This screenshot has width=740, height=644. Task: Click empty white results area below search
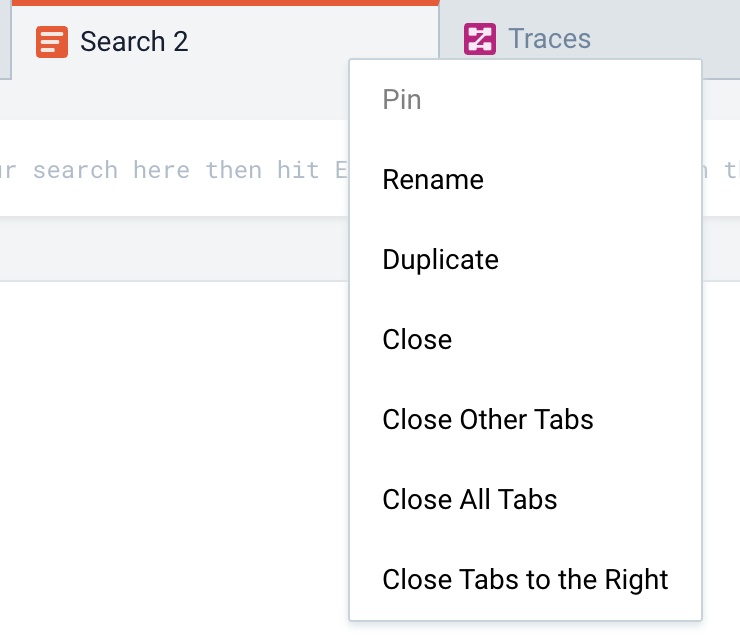(x=170, y=450)
